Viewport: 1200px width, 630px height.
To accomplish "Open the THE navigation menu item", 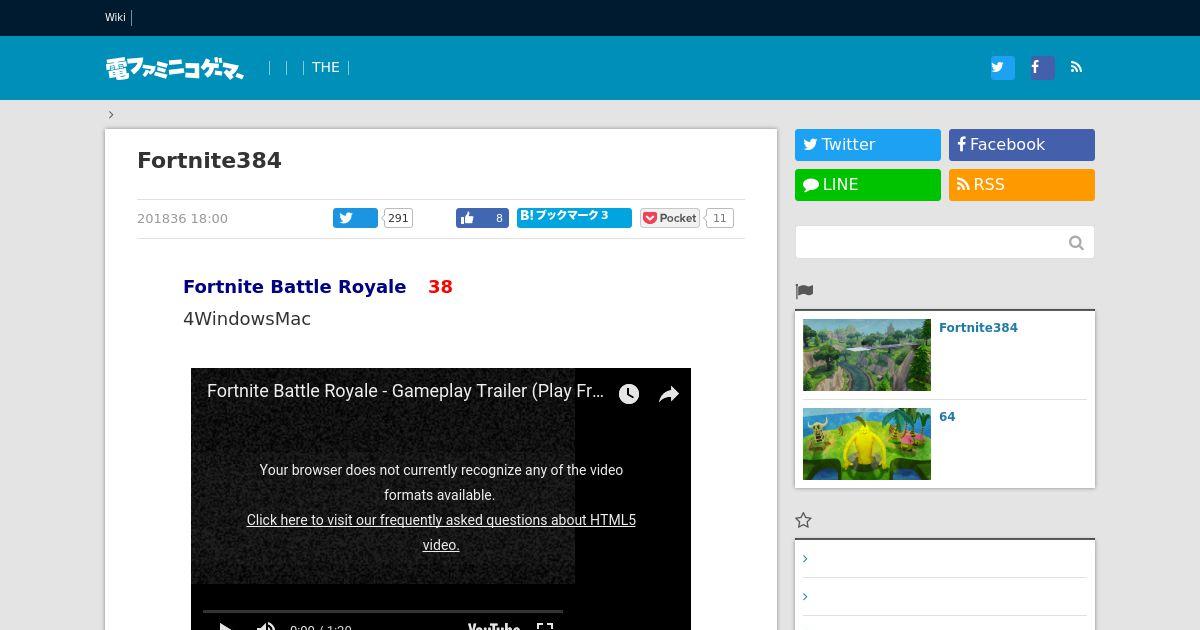I will (x=326, y=67).
